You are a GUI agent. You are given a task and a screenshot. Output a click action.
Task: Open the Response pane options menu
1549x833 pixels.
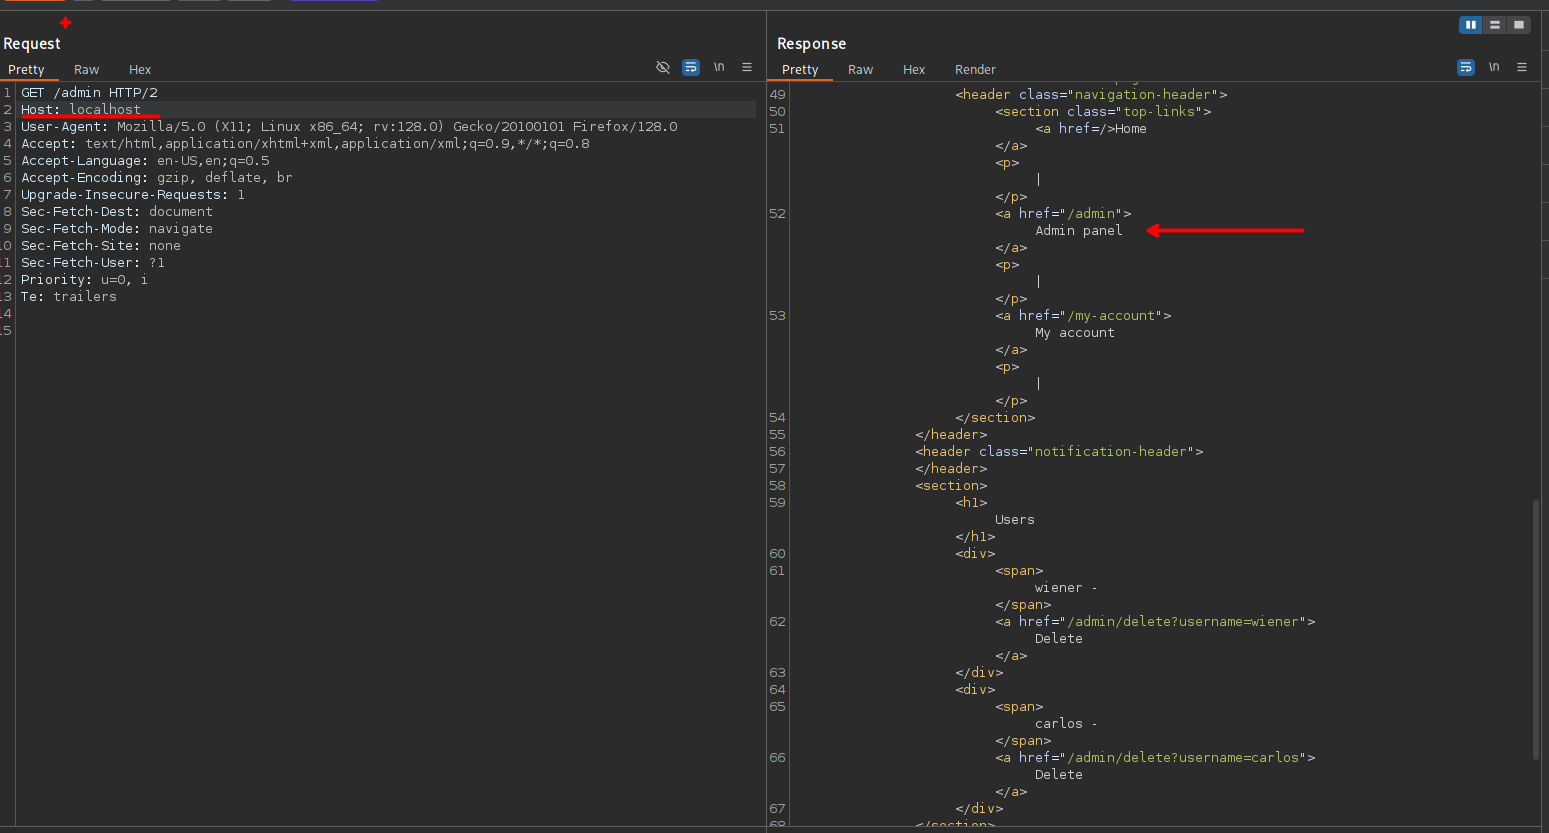point(1522,67)
